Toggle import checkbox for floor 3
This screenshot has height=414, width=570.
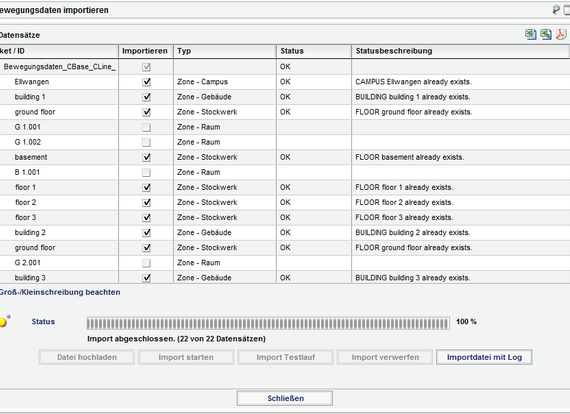146,218
